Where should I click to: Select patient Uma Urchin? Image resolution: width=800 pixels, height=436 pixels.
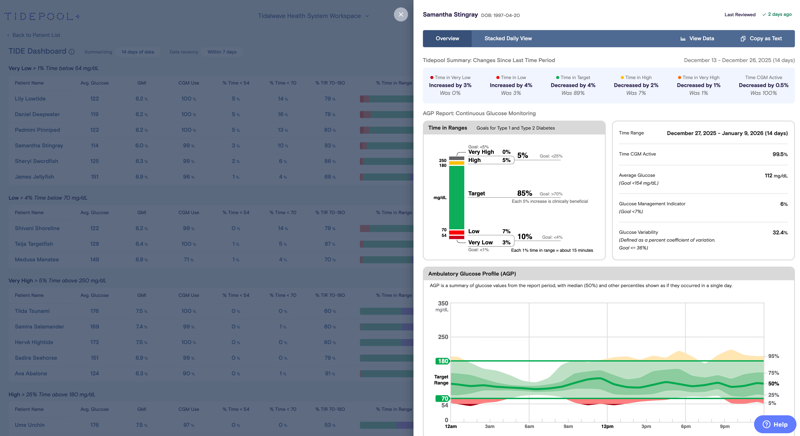click(x=30, y=425)
